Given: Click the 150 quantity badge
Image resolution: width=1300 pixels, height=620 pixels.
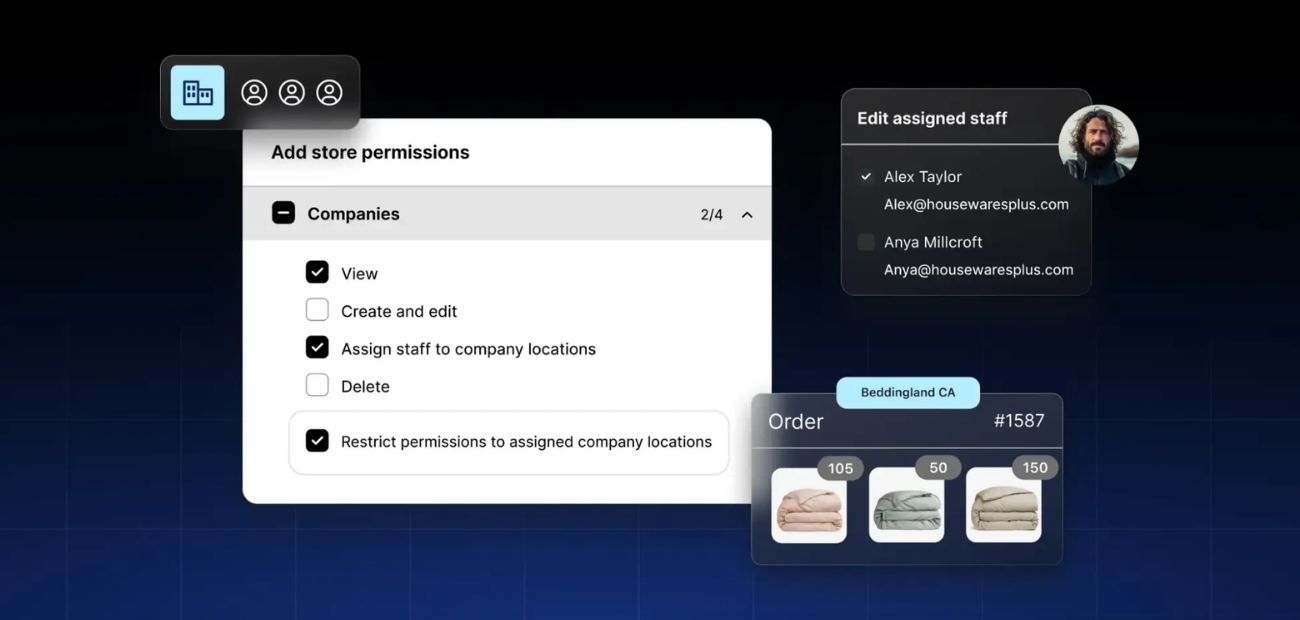Looking at the screenshot, I should tap(1034, 468).
